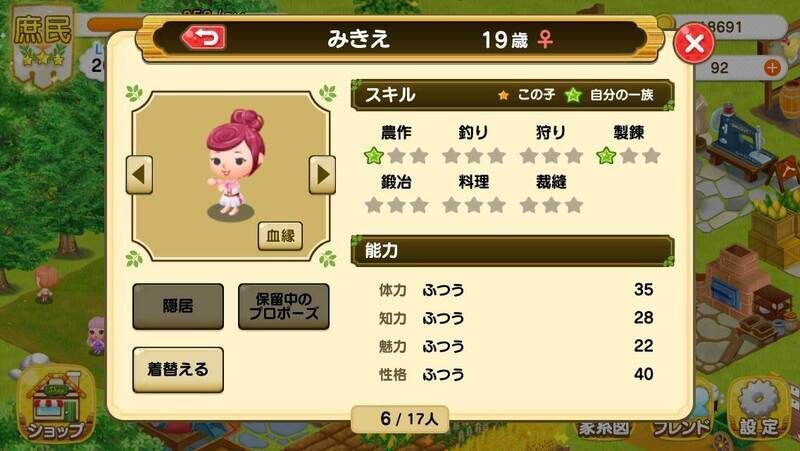
Task: Close the character dialog with red X
Action: click(694, 43)
